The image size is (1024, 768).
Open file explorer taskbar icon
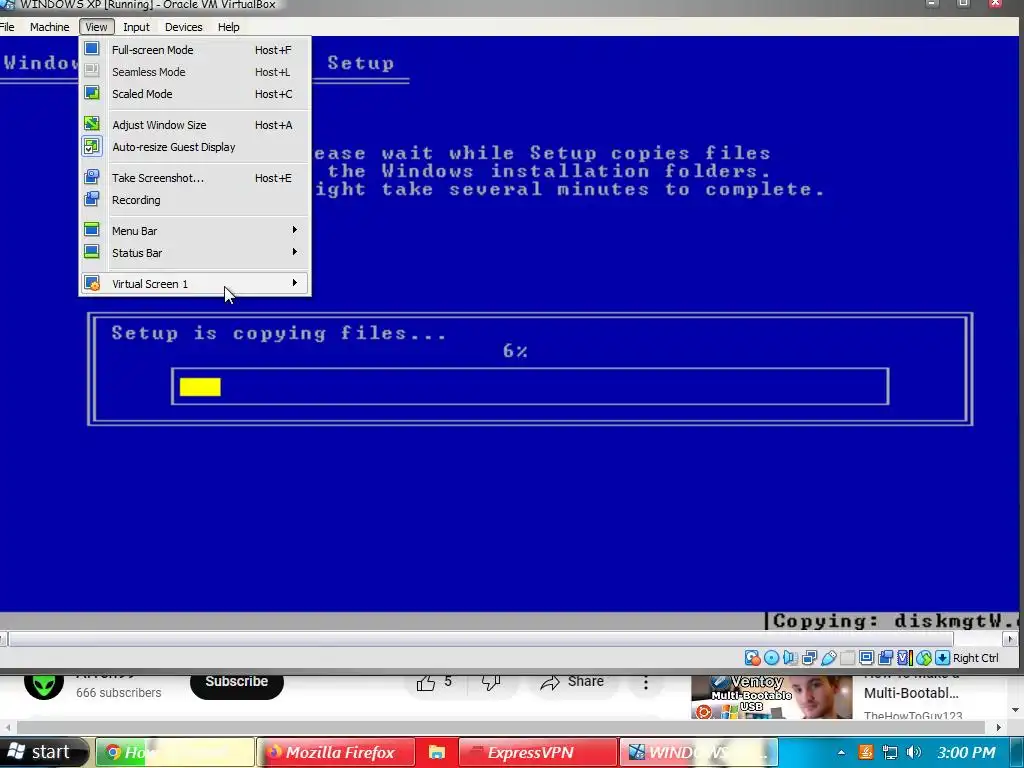click(x=436, y=752)
